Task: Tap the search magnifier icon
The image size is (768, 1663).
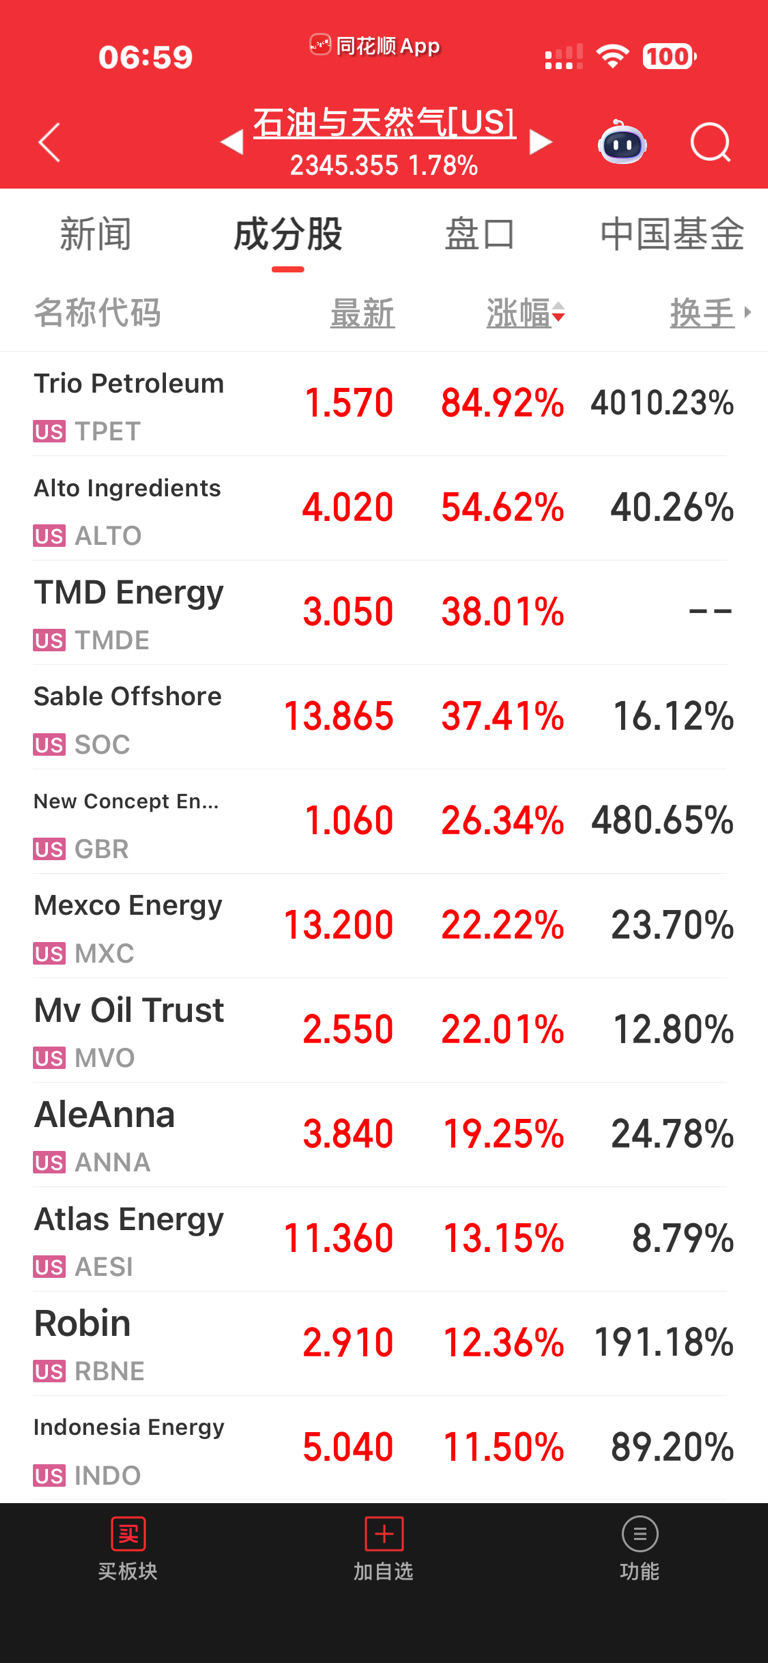Action: click(x=711, y=143)
